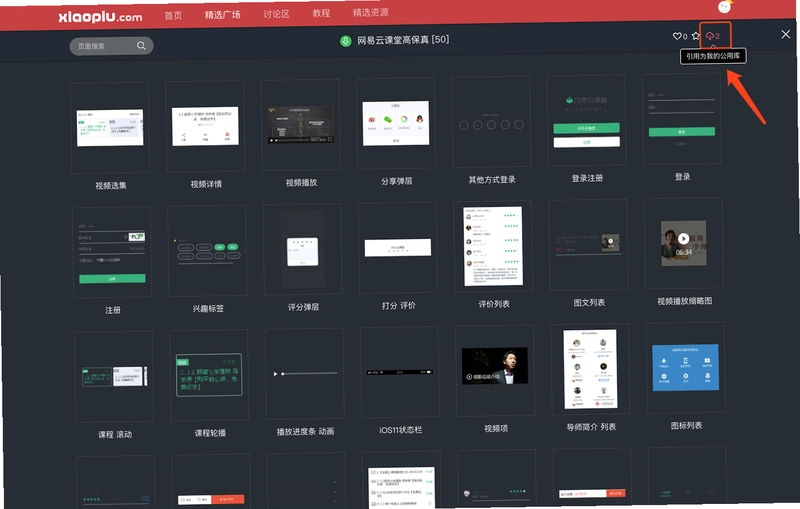Select the 兴趣标签 component
800x509 pixels.
207,250
